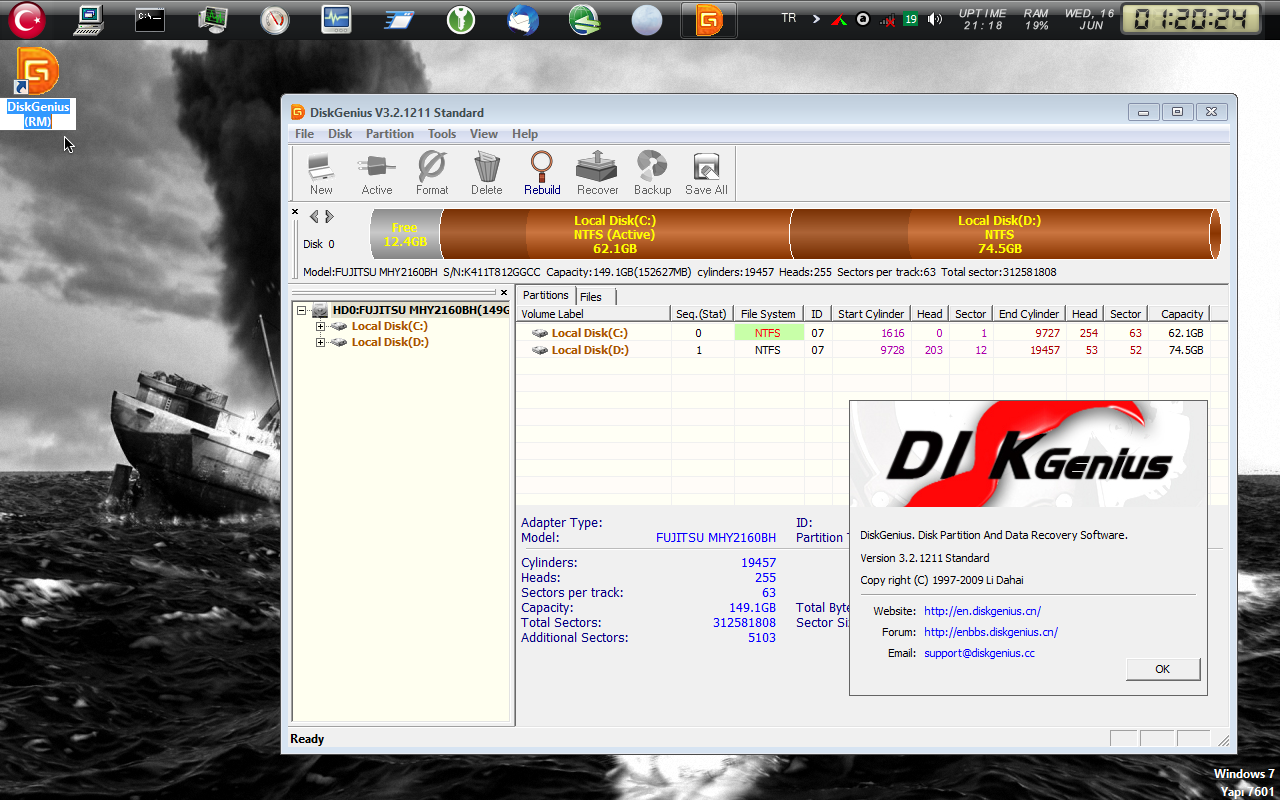Select Local Disk(C:) label in tree
This screenshot has width=1280, height=800.
pyautogui.click(x=389, y=326)
